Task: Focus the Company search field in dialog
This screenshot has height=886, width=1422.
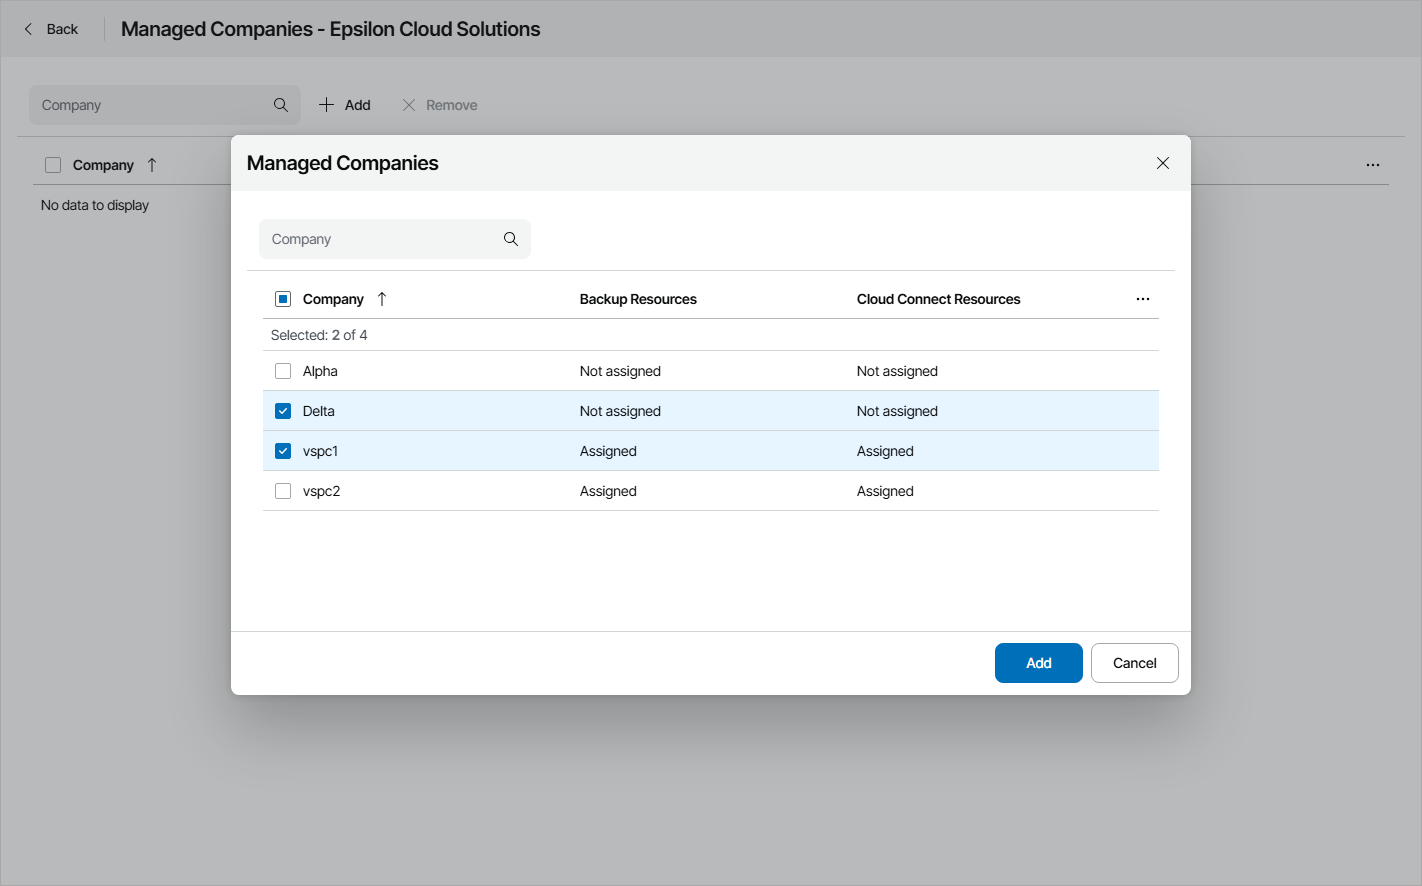Action: 380,239
